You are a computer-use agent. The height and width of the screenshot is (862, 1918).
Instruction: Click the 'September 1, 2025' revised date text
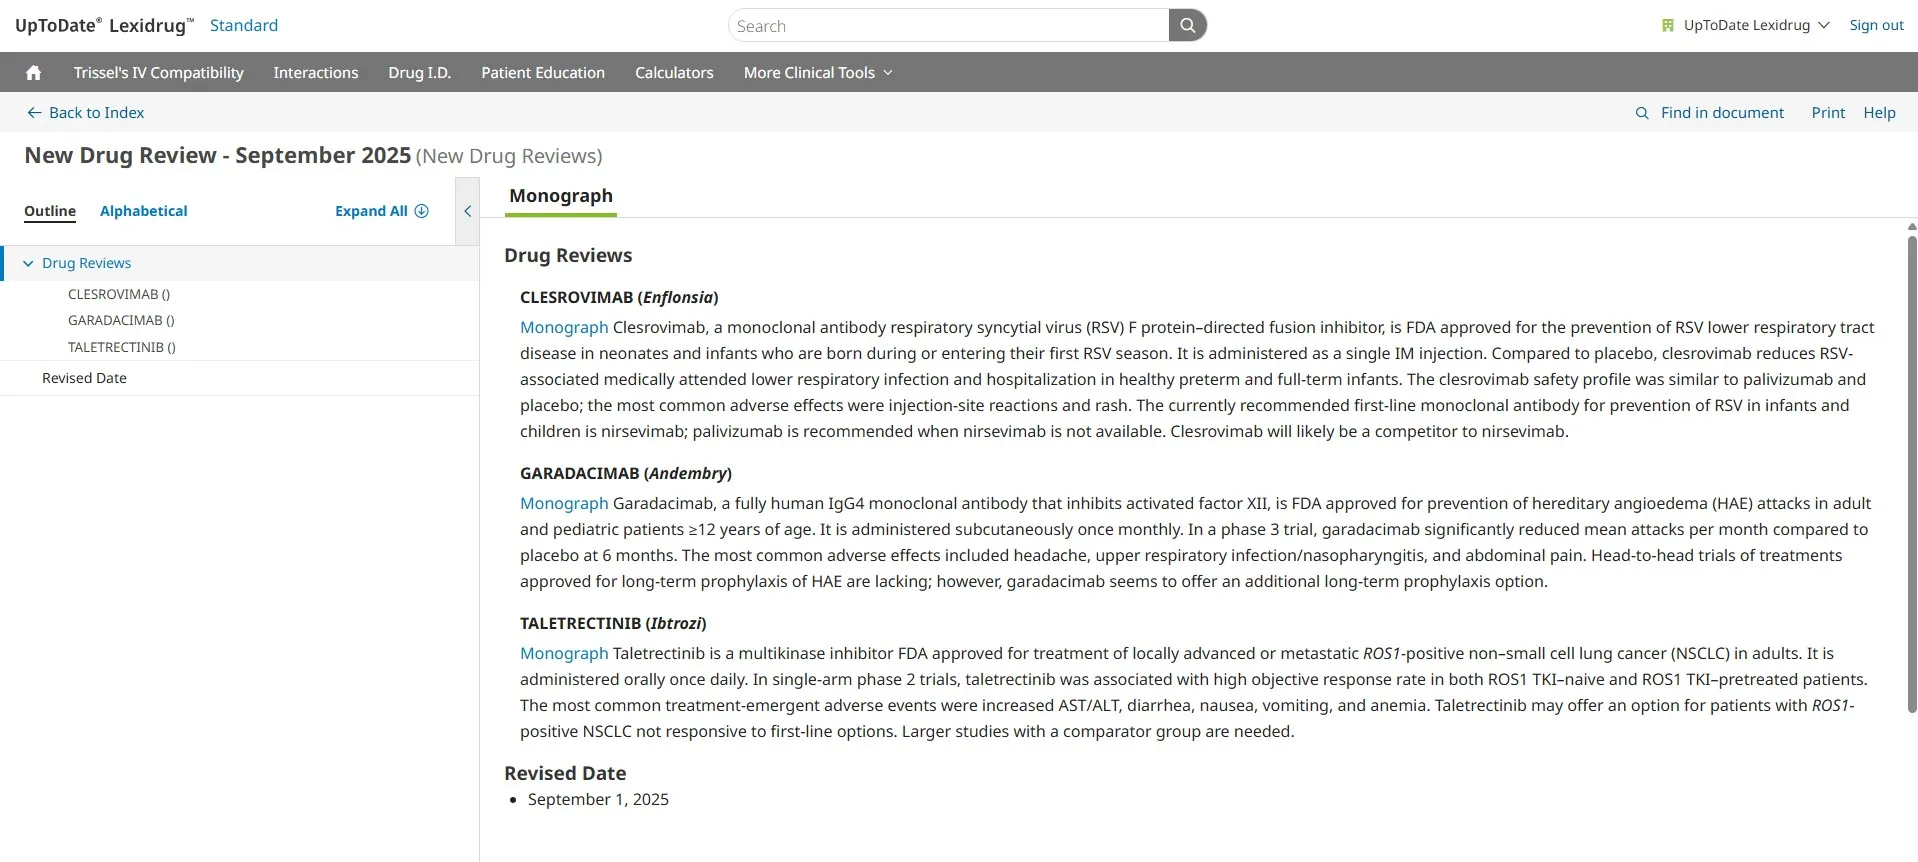598,799
